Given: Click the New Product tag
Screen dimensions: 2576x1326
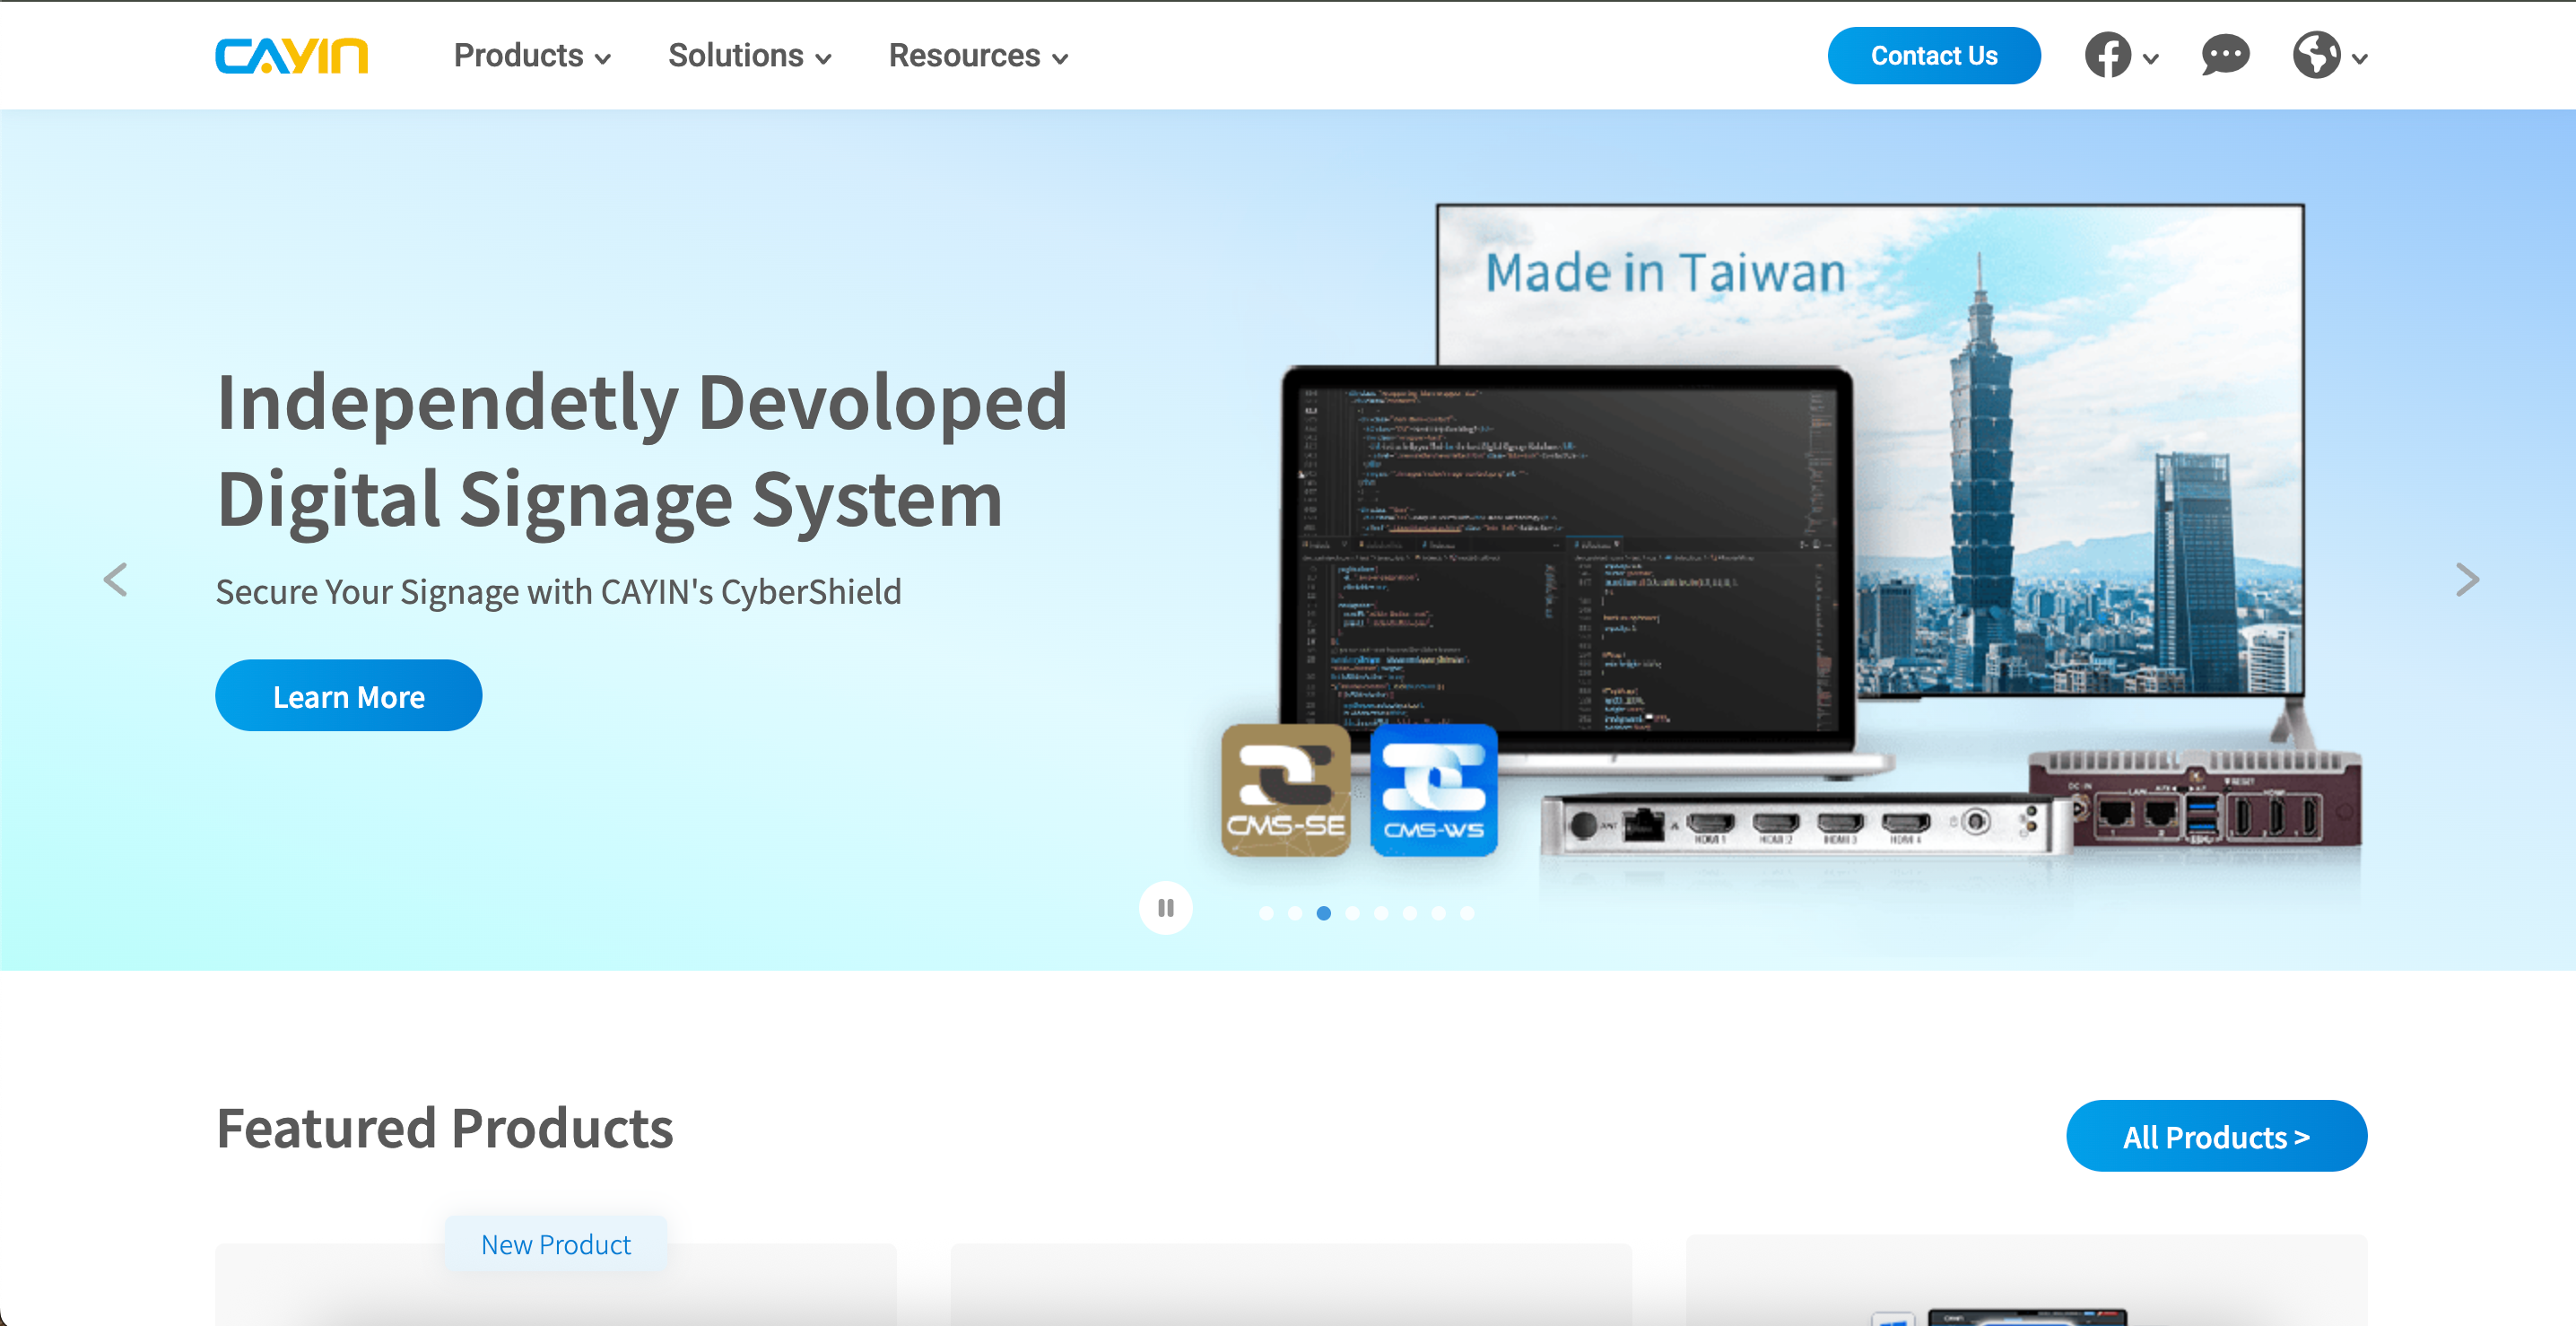Looking at the screenshot, I should (556, 1245).
